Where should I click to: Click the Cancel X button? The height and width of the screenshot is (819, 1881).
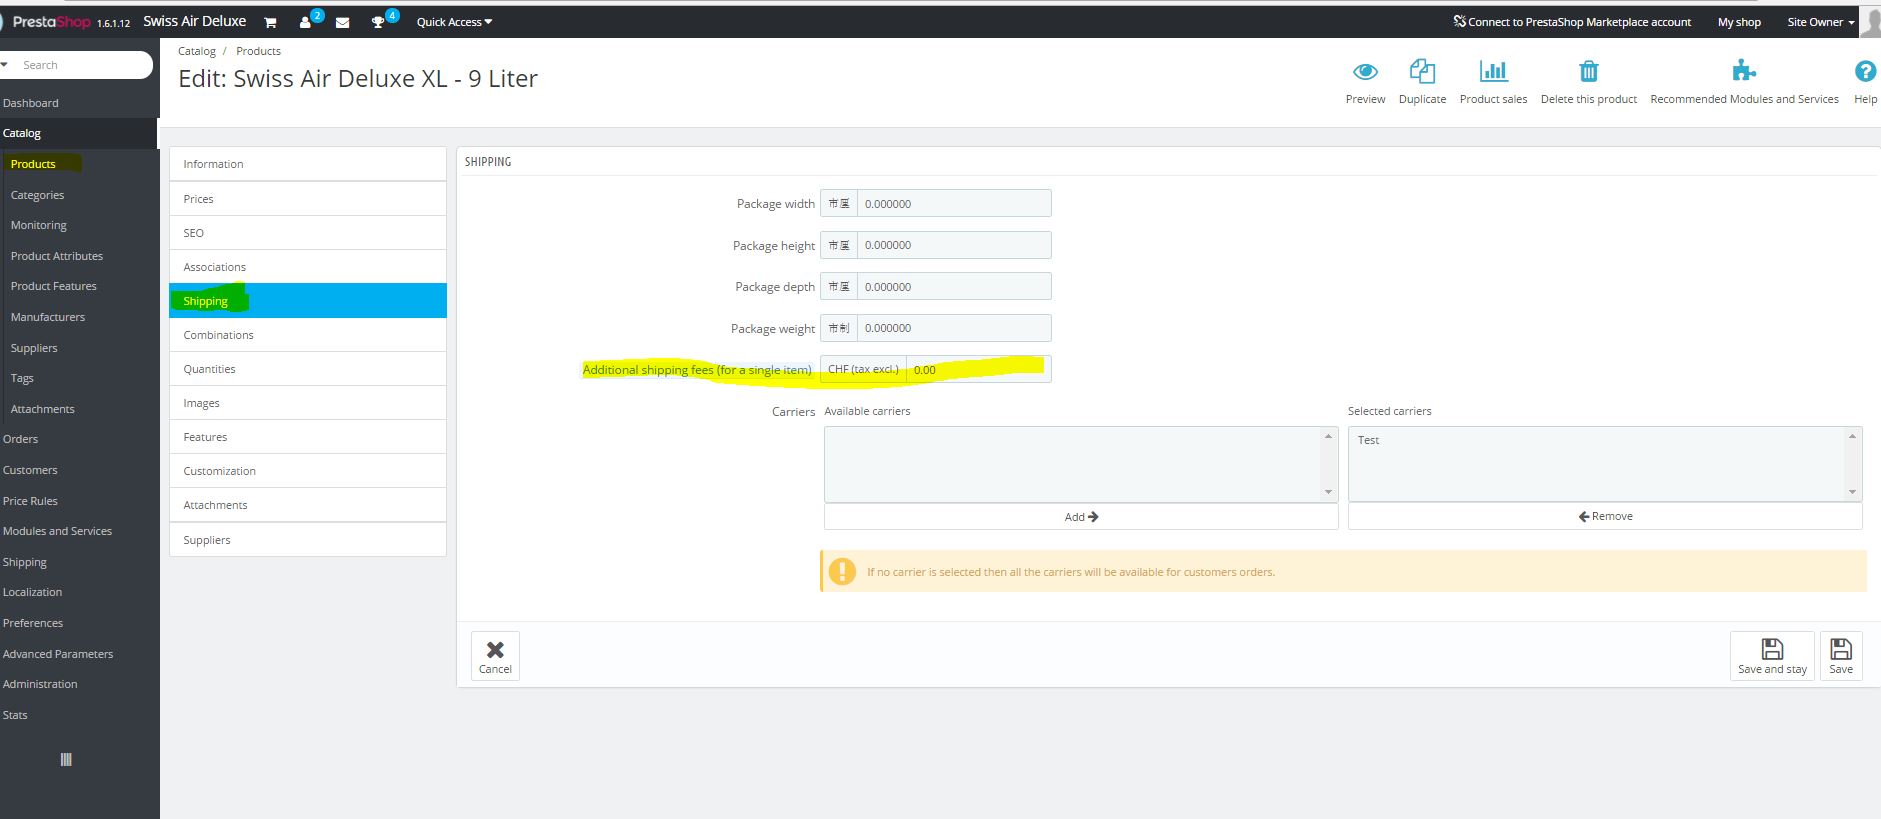pyautogui.click(x=495, y=656)
